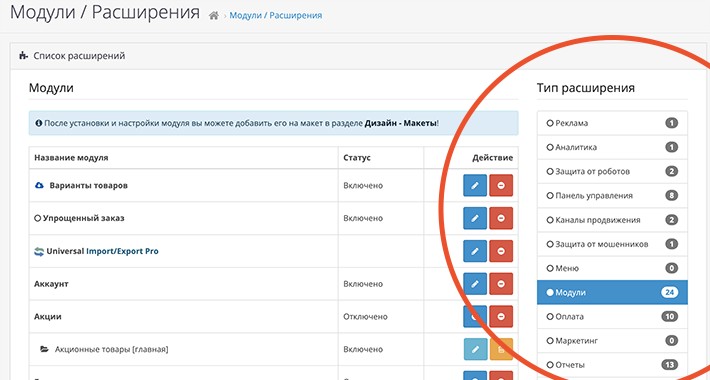This screenshot has height=380, width=710.
Task: Click the count badge 10 on Оплата
Action: click(670, 317)
